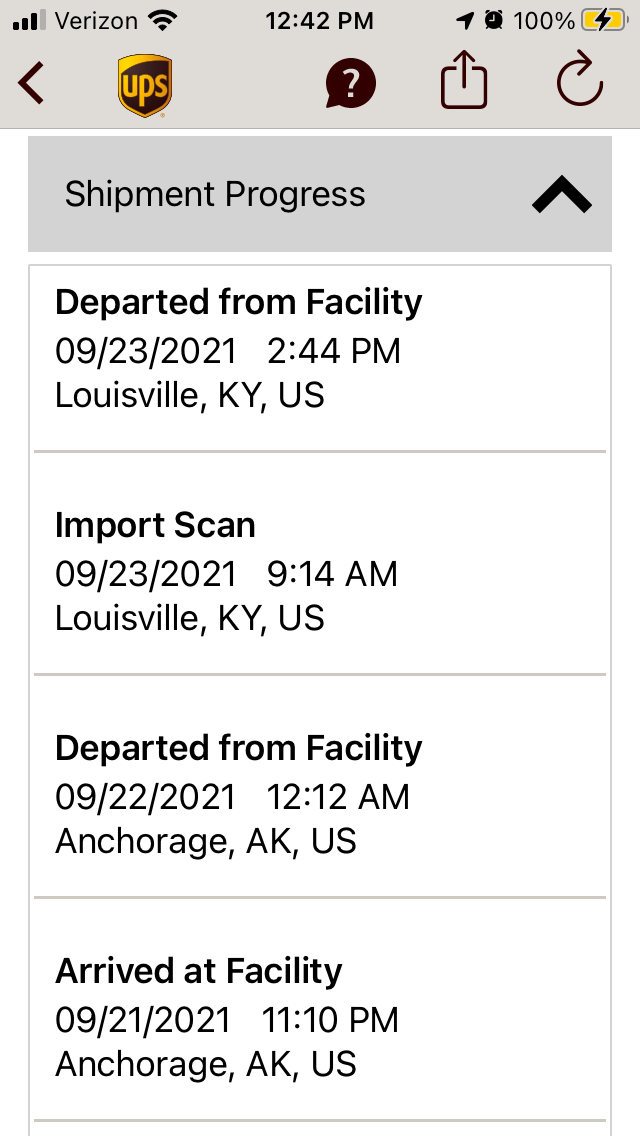640x1136 pixels.
Task: Tap the battery status icon
Action: 605,20
